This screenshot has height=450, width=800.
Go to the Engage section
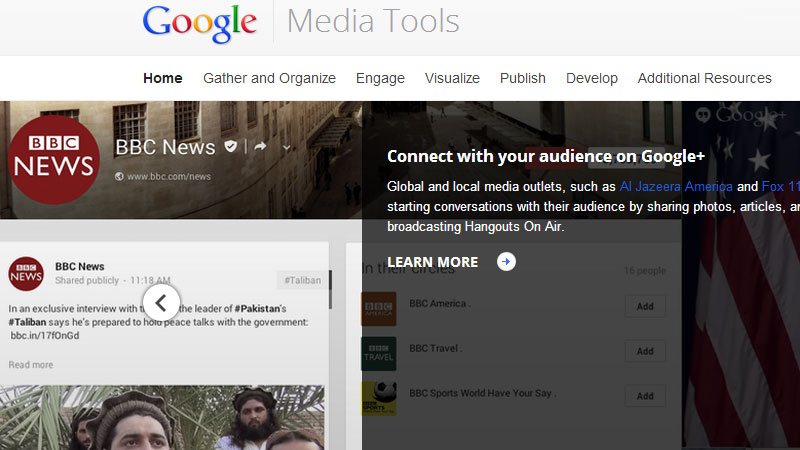pos(380,78)
